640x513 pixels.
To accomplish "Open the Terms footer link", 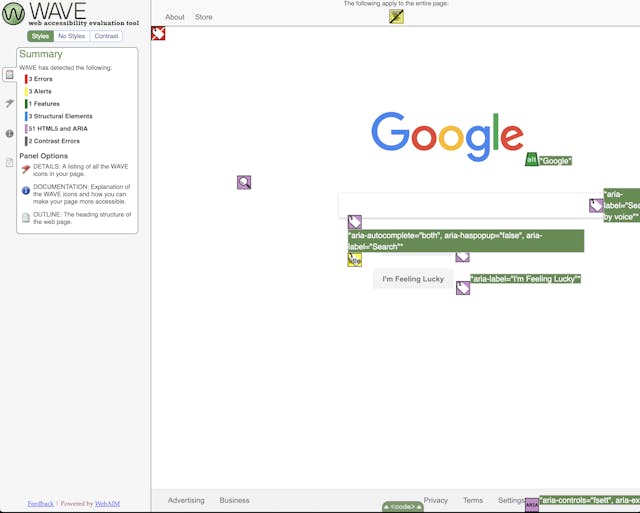I will pos(473,500).
